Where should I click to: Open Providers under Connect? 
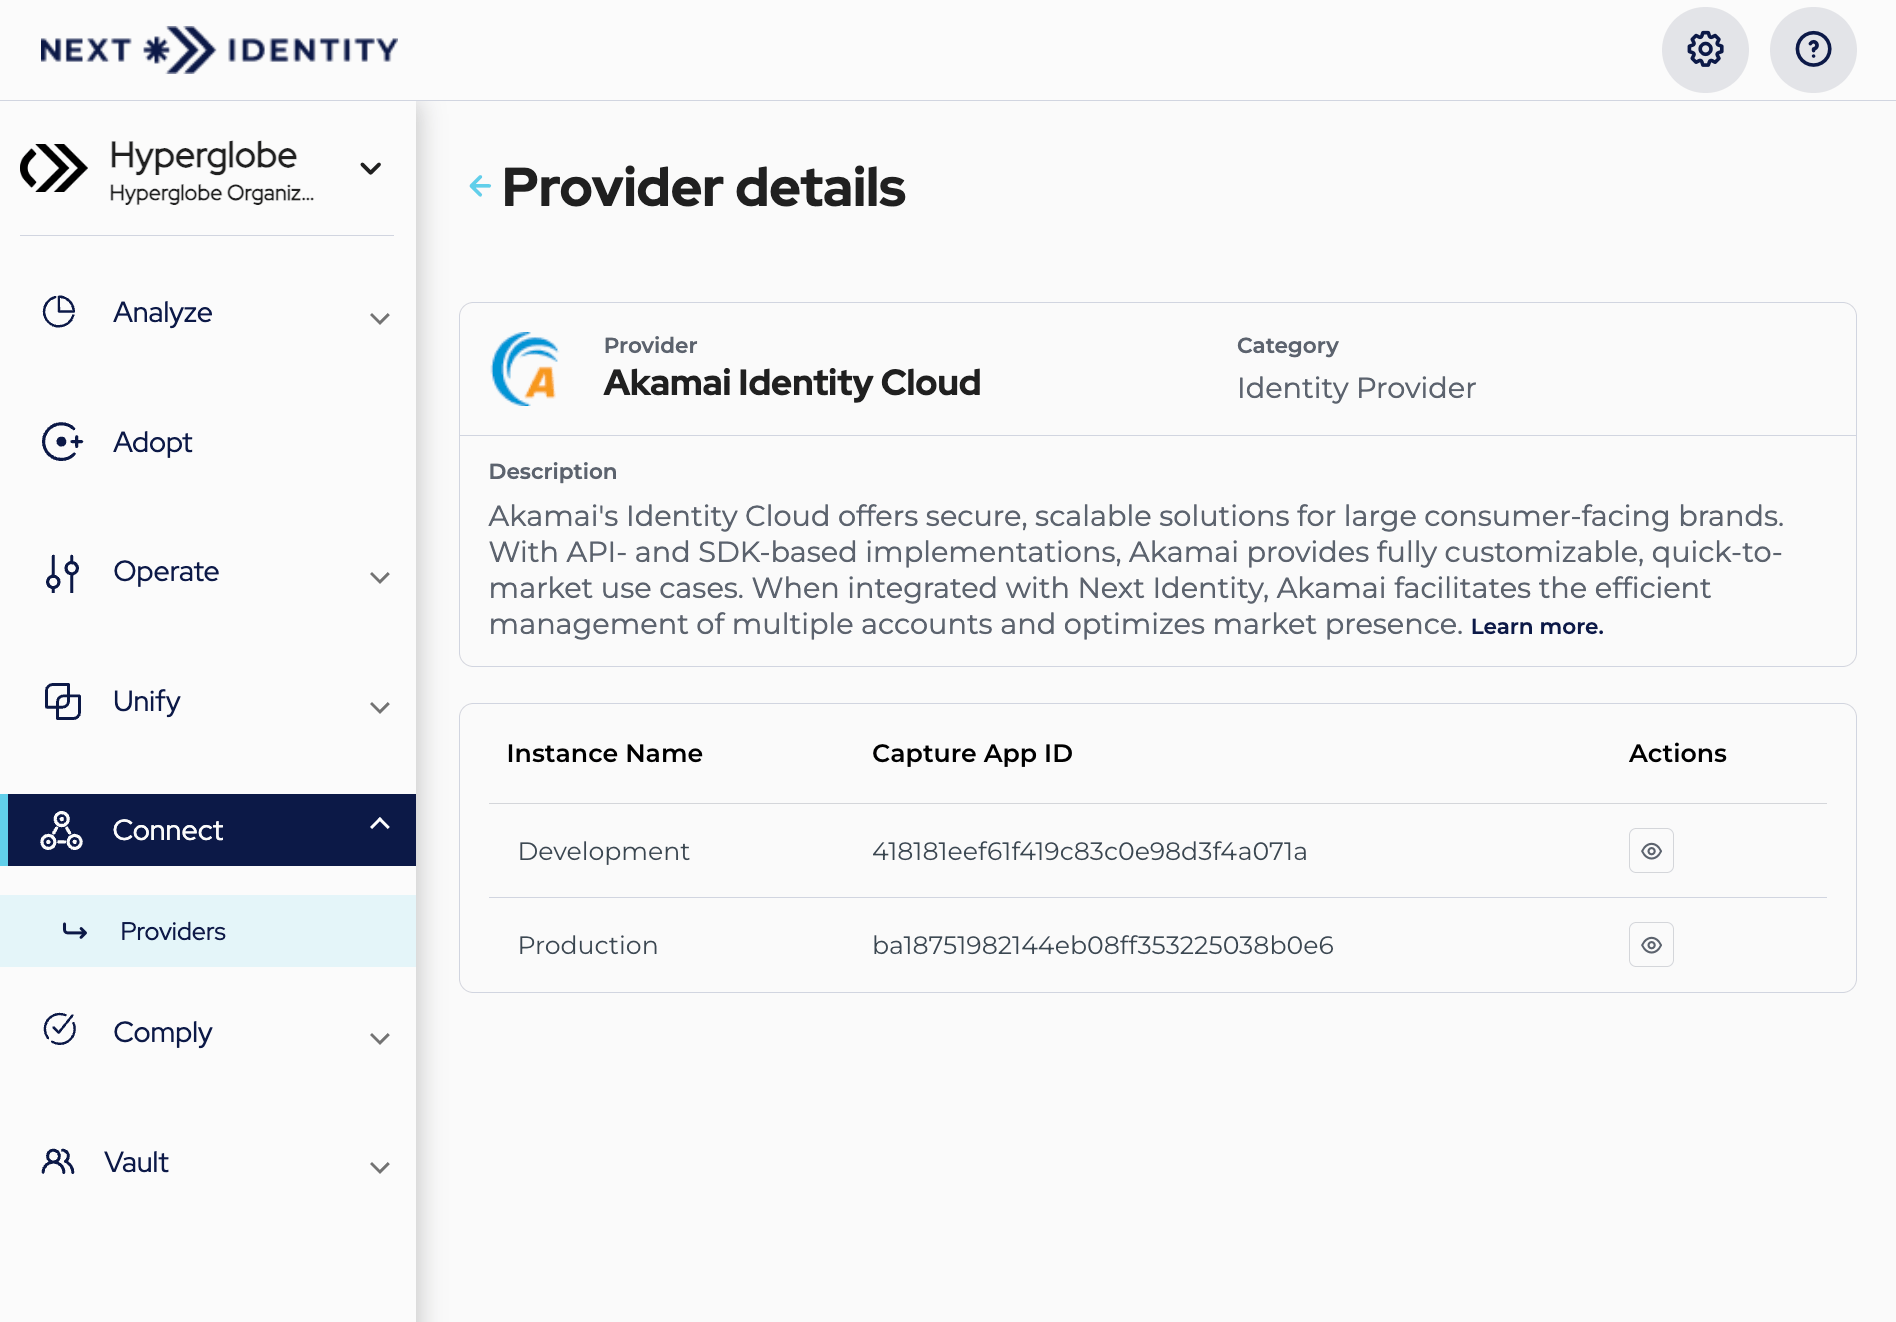[208, 931]
